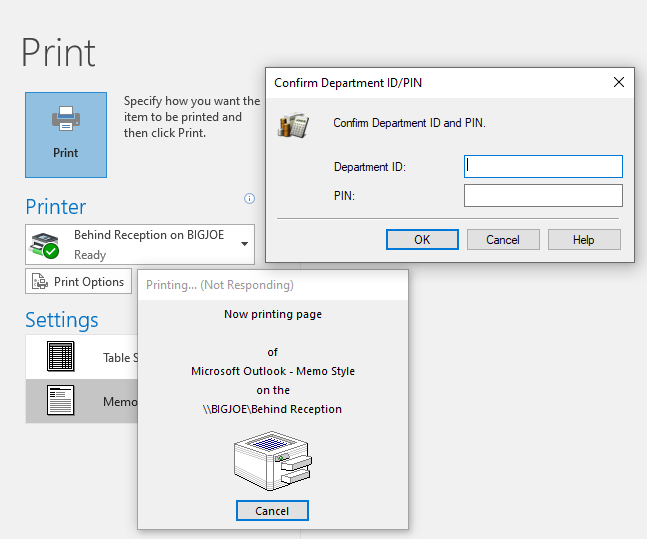Click into the PIN input field

tap(543, 195)
